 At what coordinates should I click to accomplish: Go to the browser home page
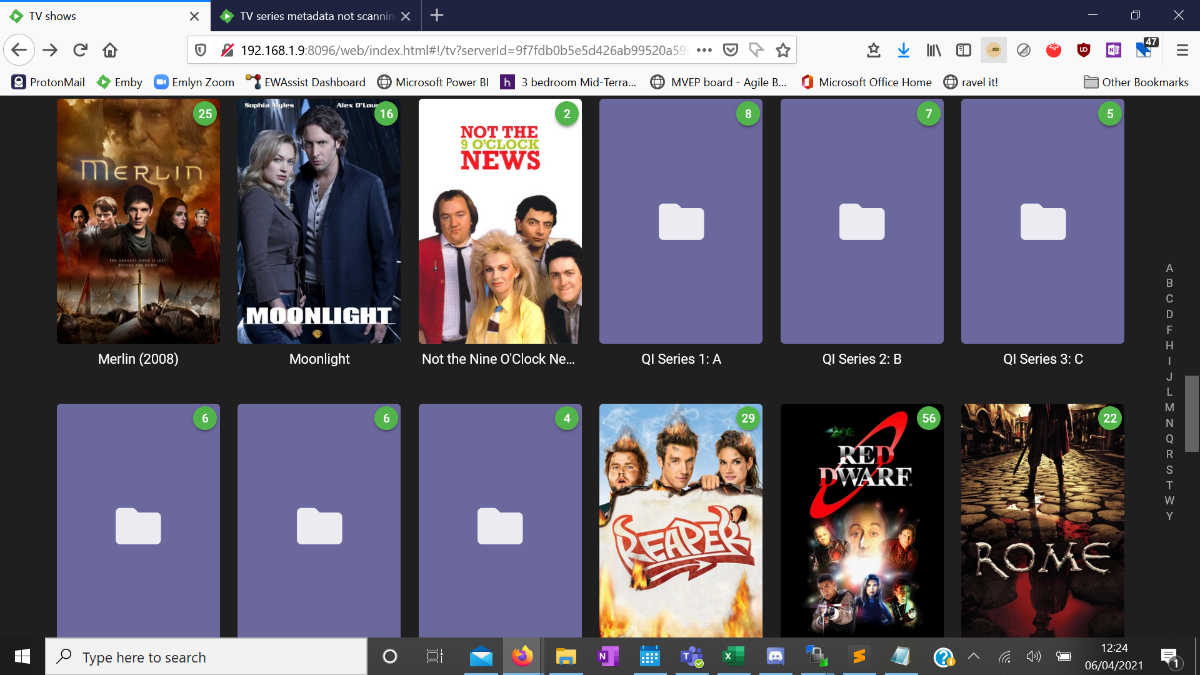(x=110, y=50)
